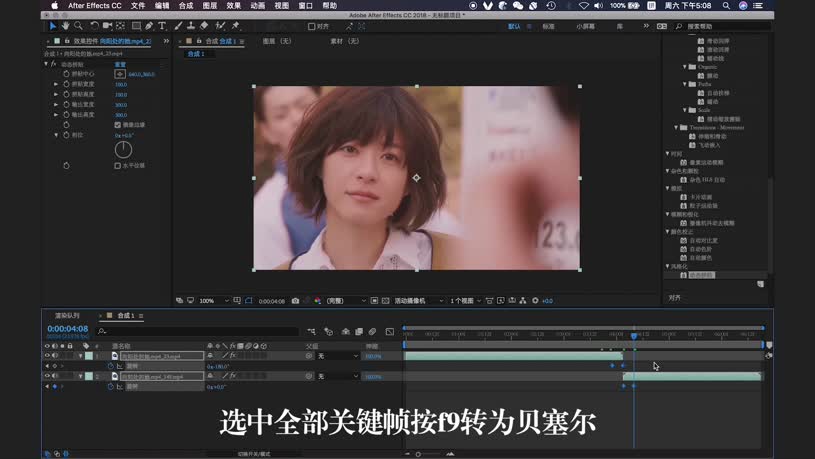Viewport: 815px width, 459px height.
Task: Collapse layer 1 properties twirl arrow
Action: 81,356
